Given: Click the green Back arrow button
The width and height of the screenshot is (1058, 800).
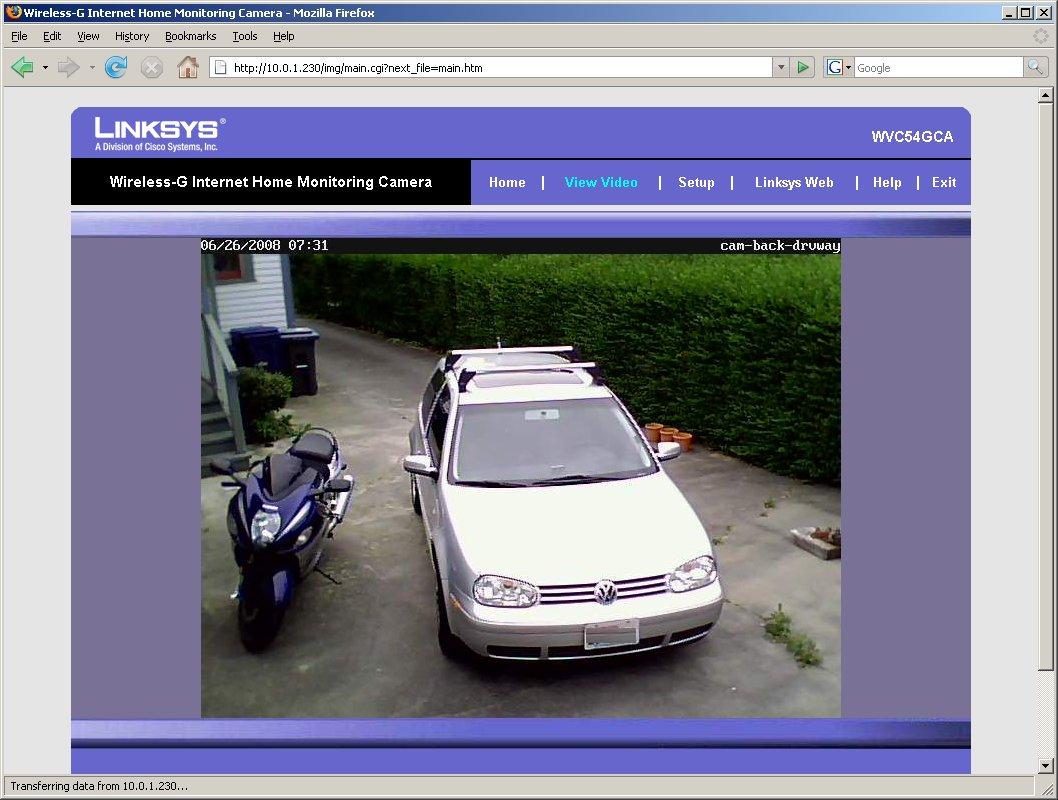Looking at the screenshot, I should click(22, 67).
